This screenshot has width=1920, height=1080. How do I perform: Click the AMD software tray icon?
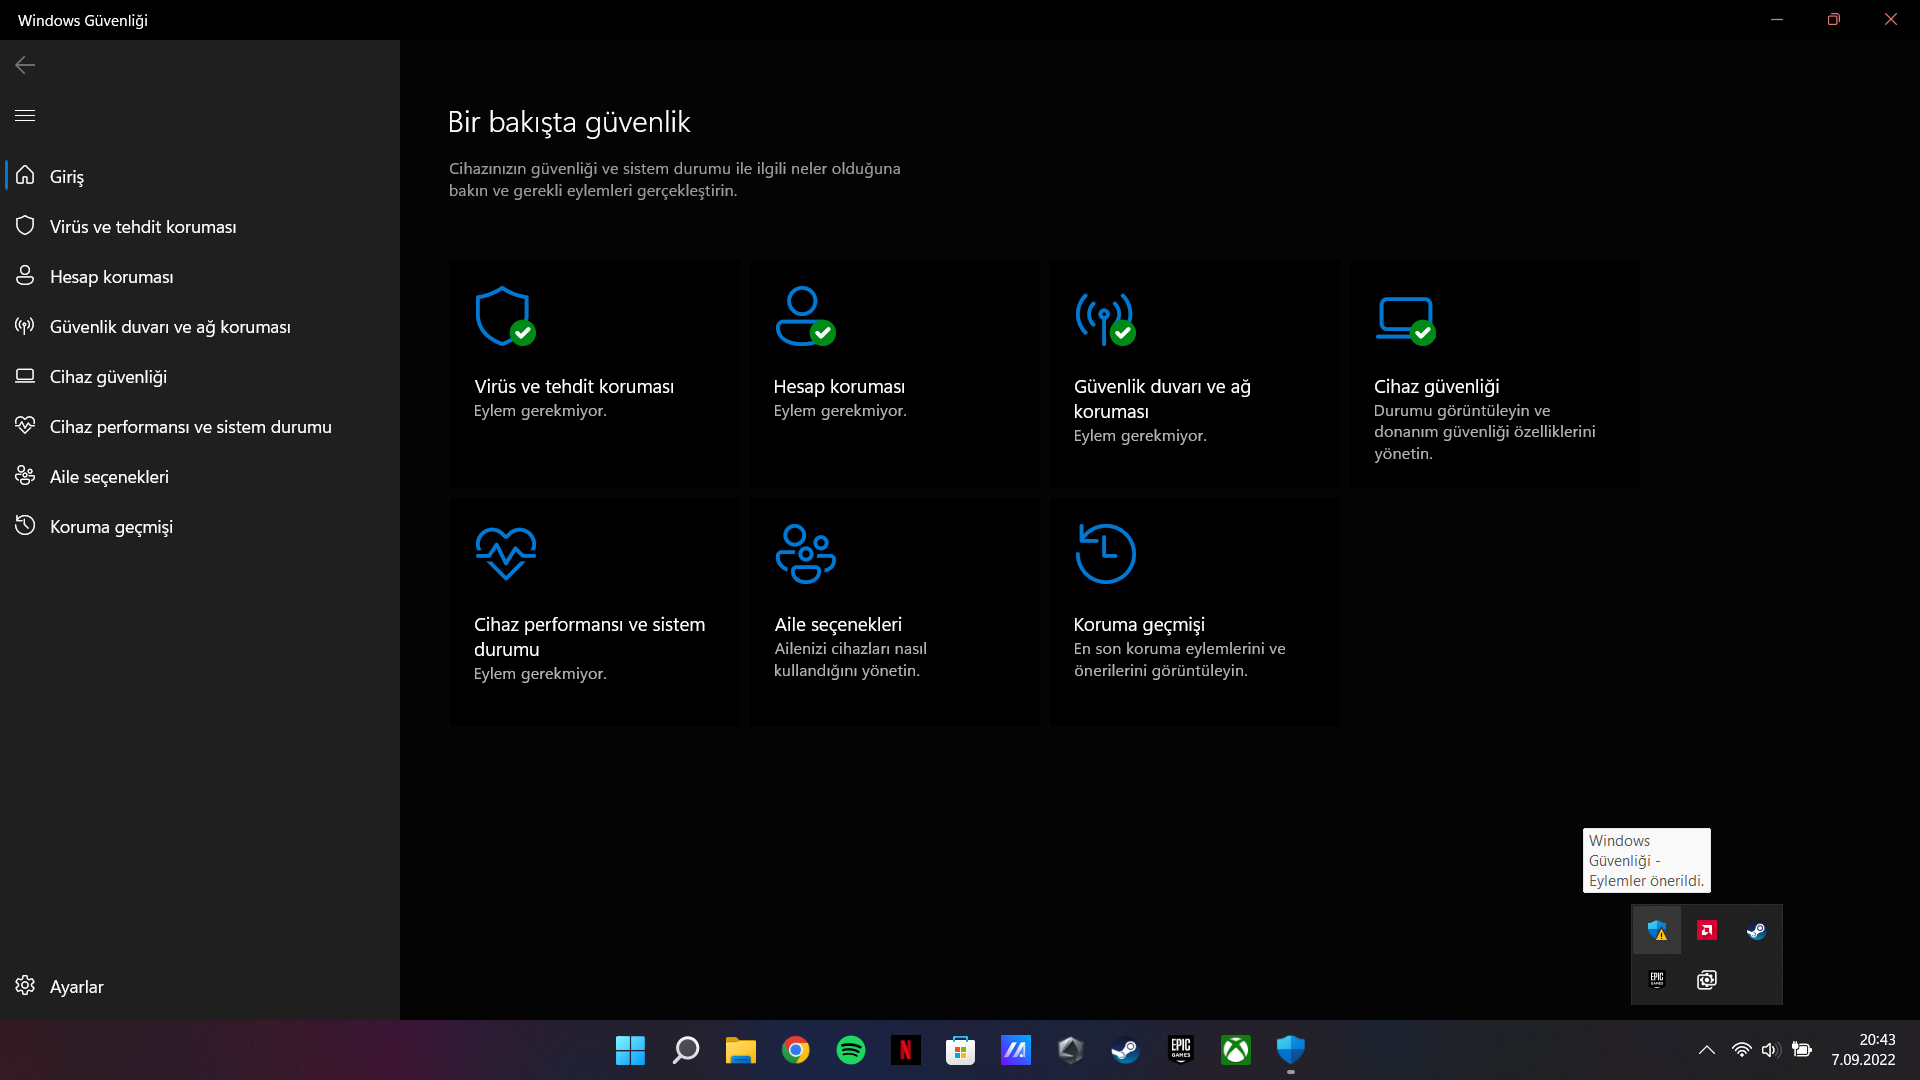1707,931
